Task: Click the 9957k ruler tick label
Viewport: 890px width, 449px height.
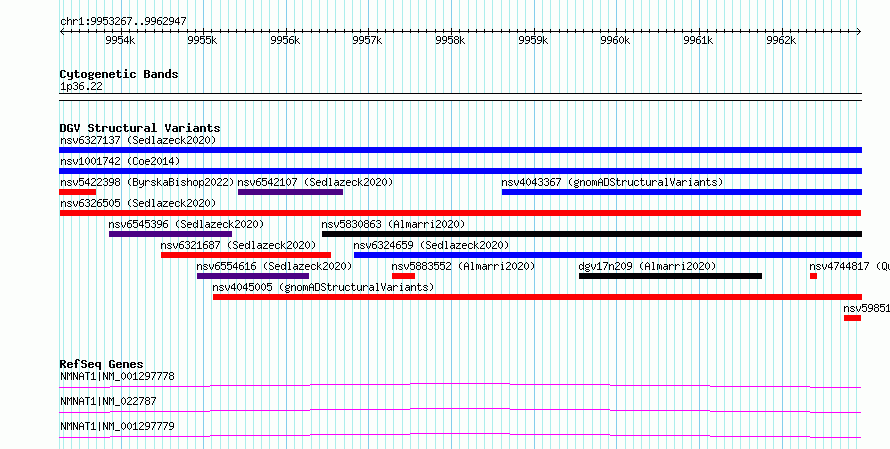Action: click(368, 40)
